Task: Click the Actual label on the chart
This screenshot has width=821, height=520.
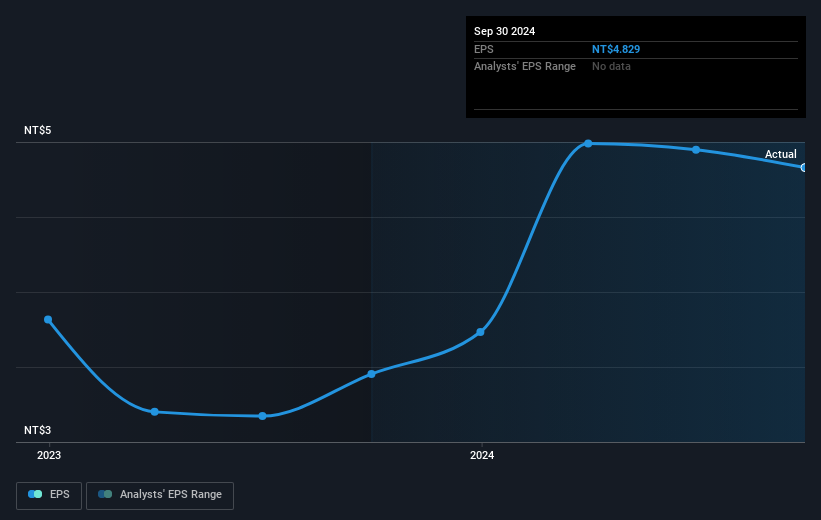Action: [780, 154]
